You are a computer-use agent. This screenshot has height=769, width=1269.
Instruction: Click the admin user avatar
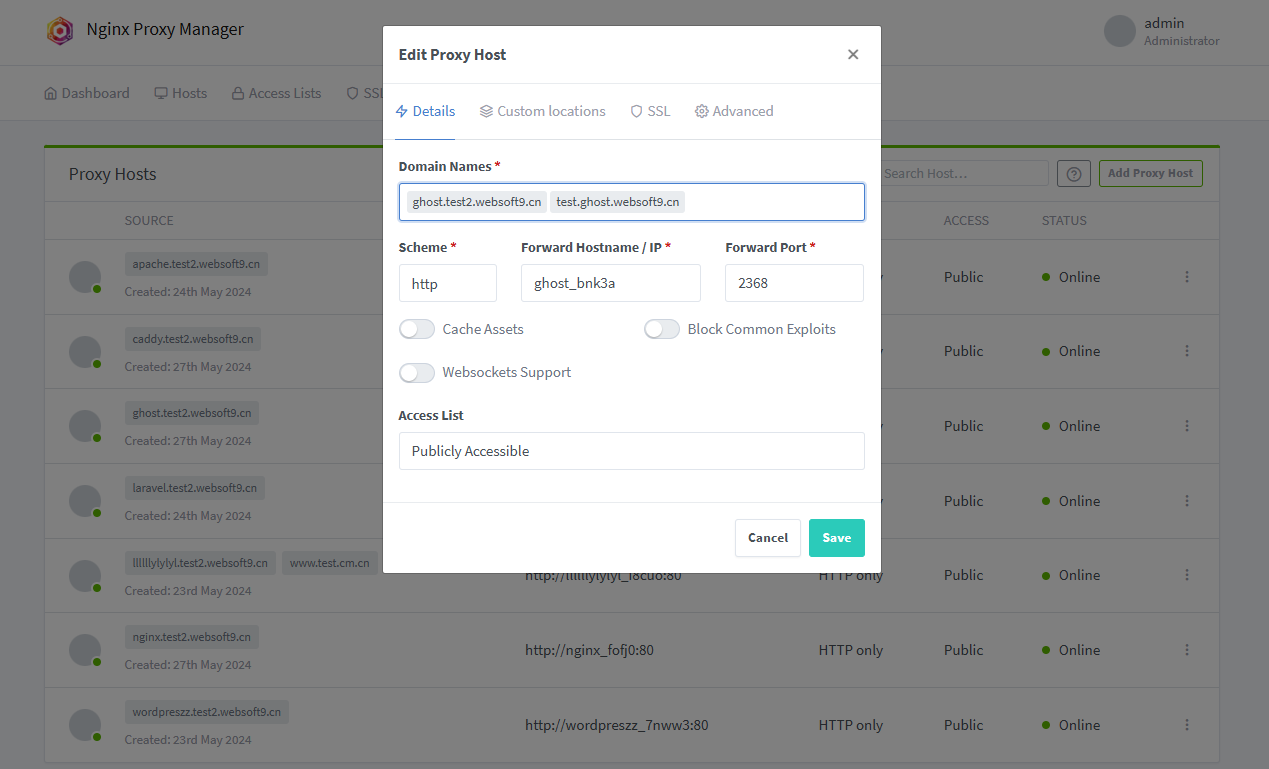point(1120,31)
